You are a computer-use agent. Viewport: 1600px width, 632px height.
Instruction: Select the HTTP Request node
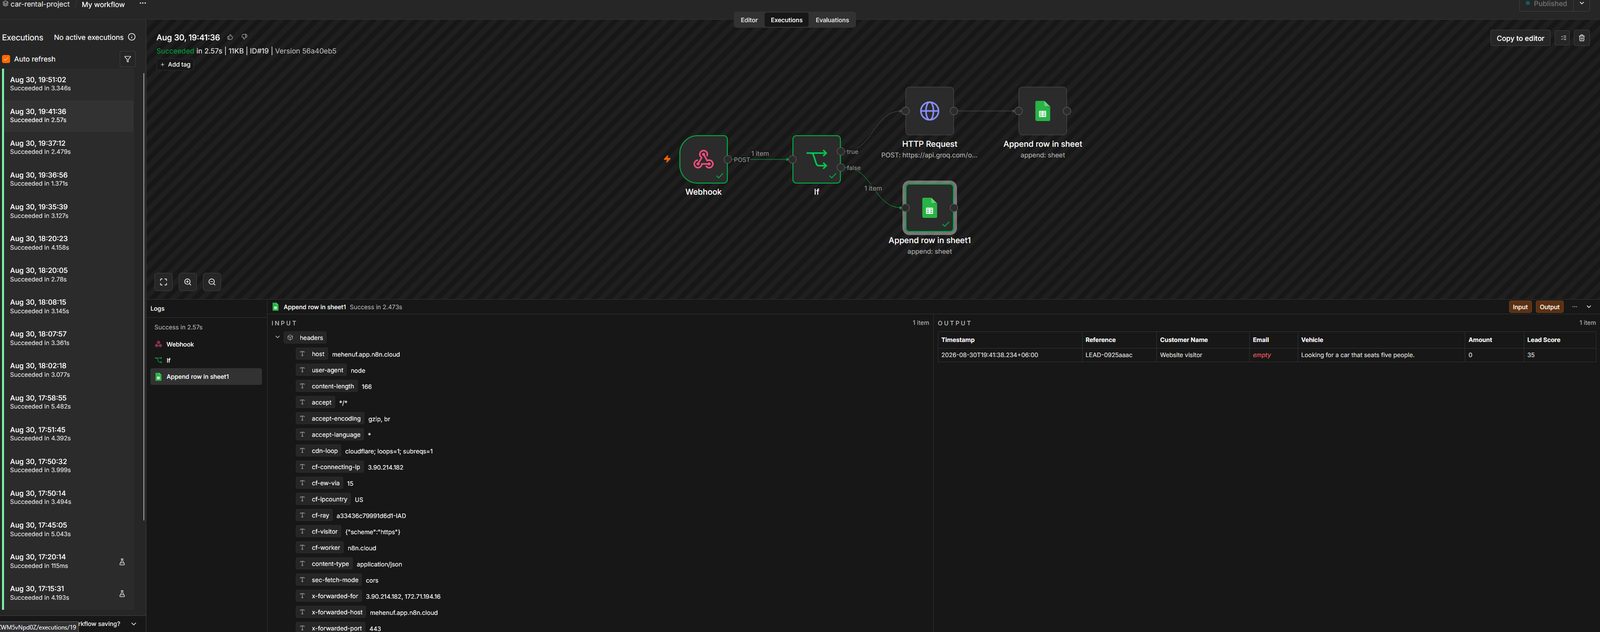pyautogui.click(x=929, y=111)
